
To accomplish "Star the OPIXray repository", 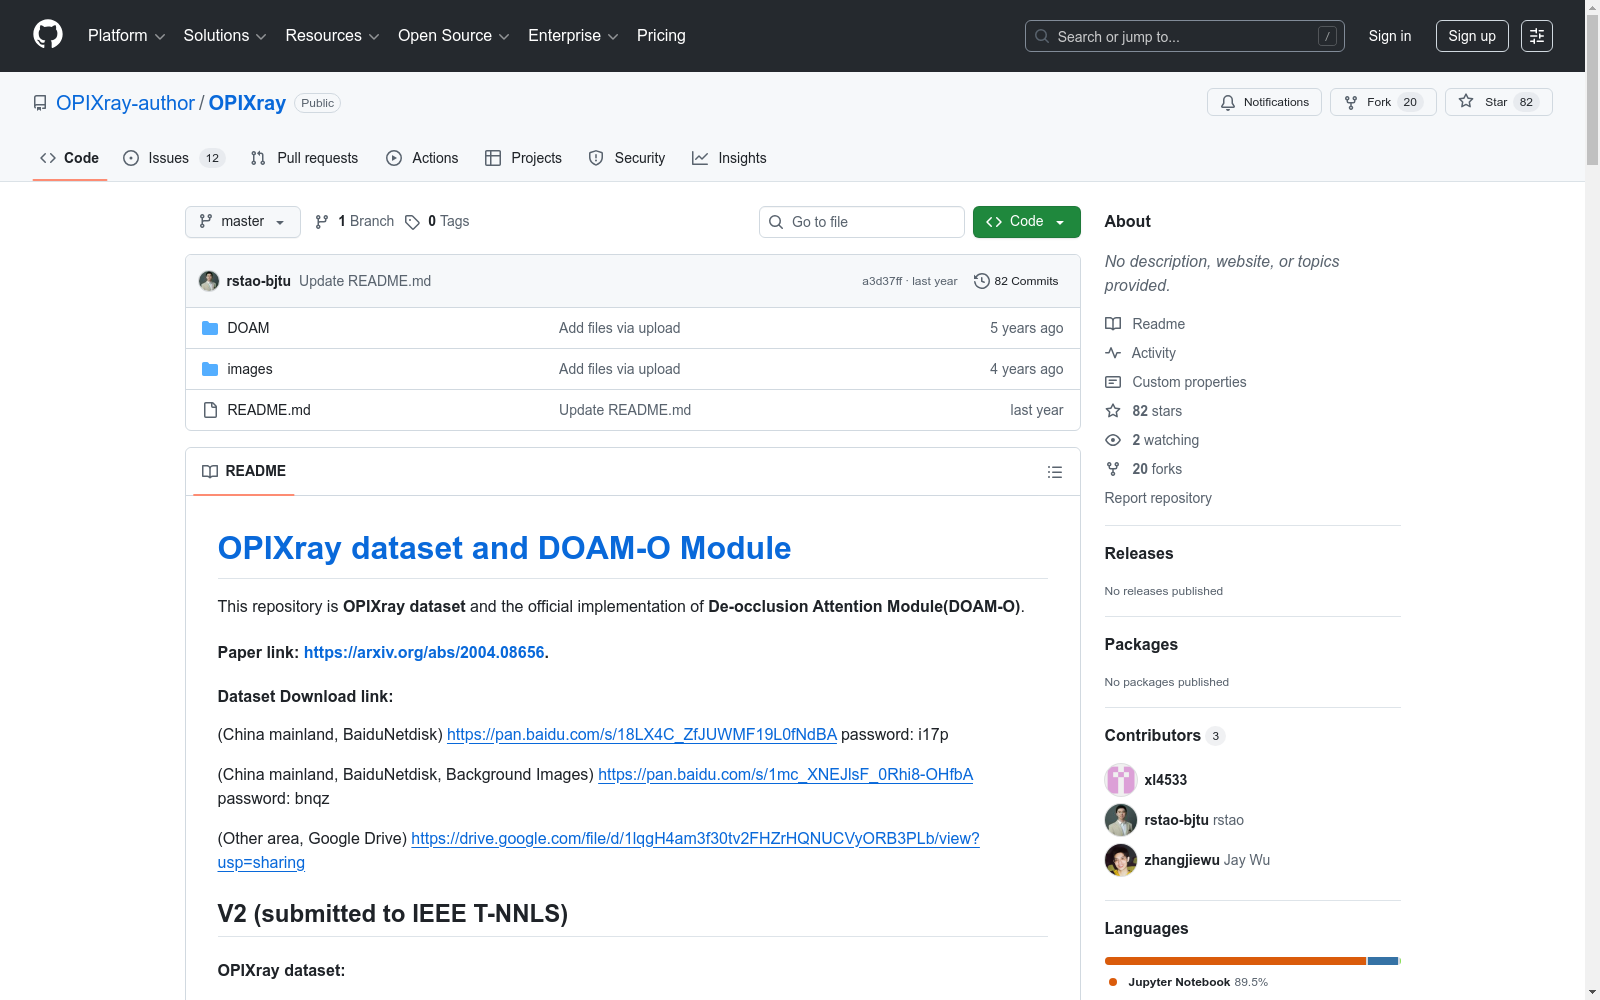I will (1498, 102).
